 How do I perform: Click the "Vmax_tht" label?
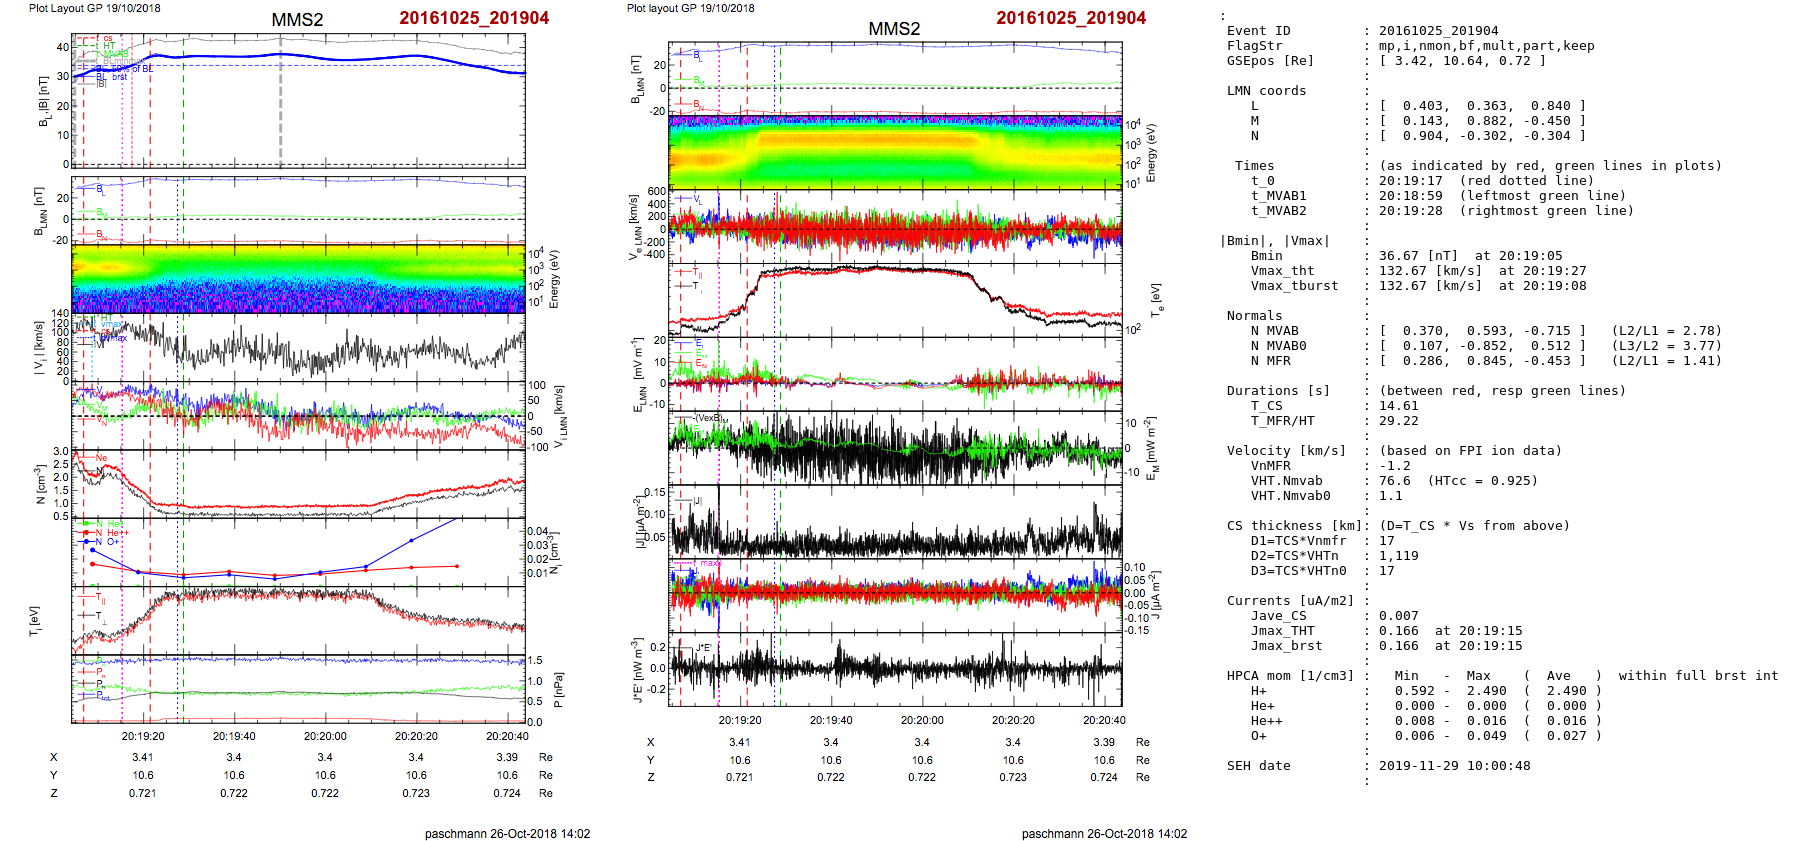(1283, 271)
